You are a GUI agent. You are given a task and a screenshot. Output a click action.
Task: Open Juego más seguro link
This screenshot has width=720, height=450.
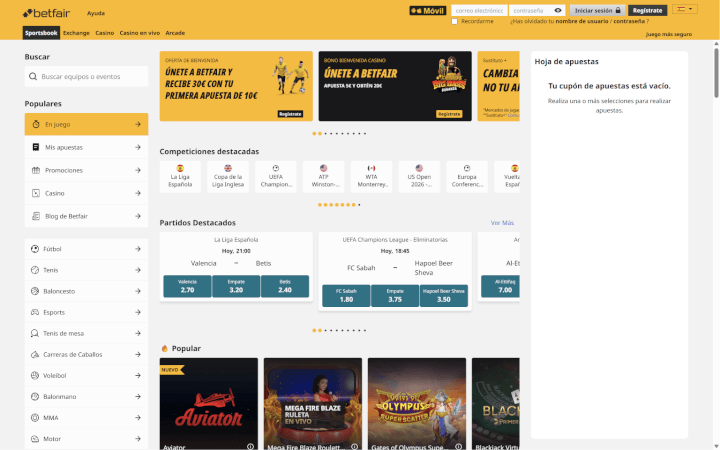(x=669, y=34)
